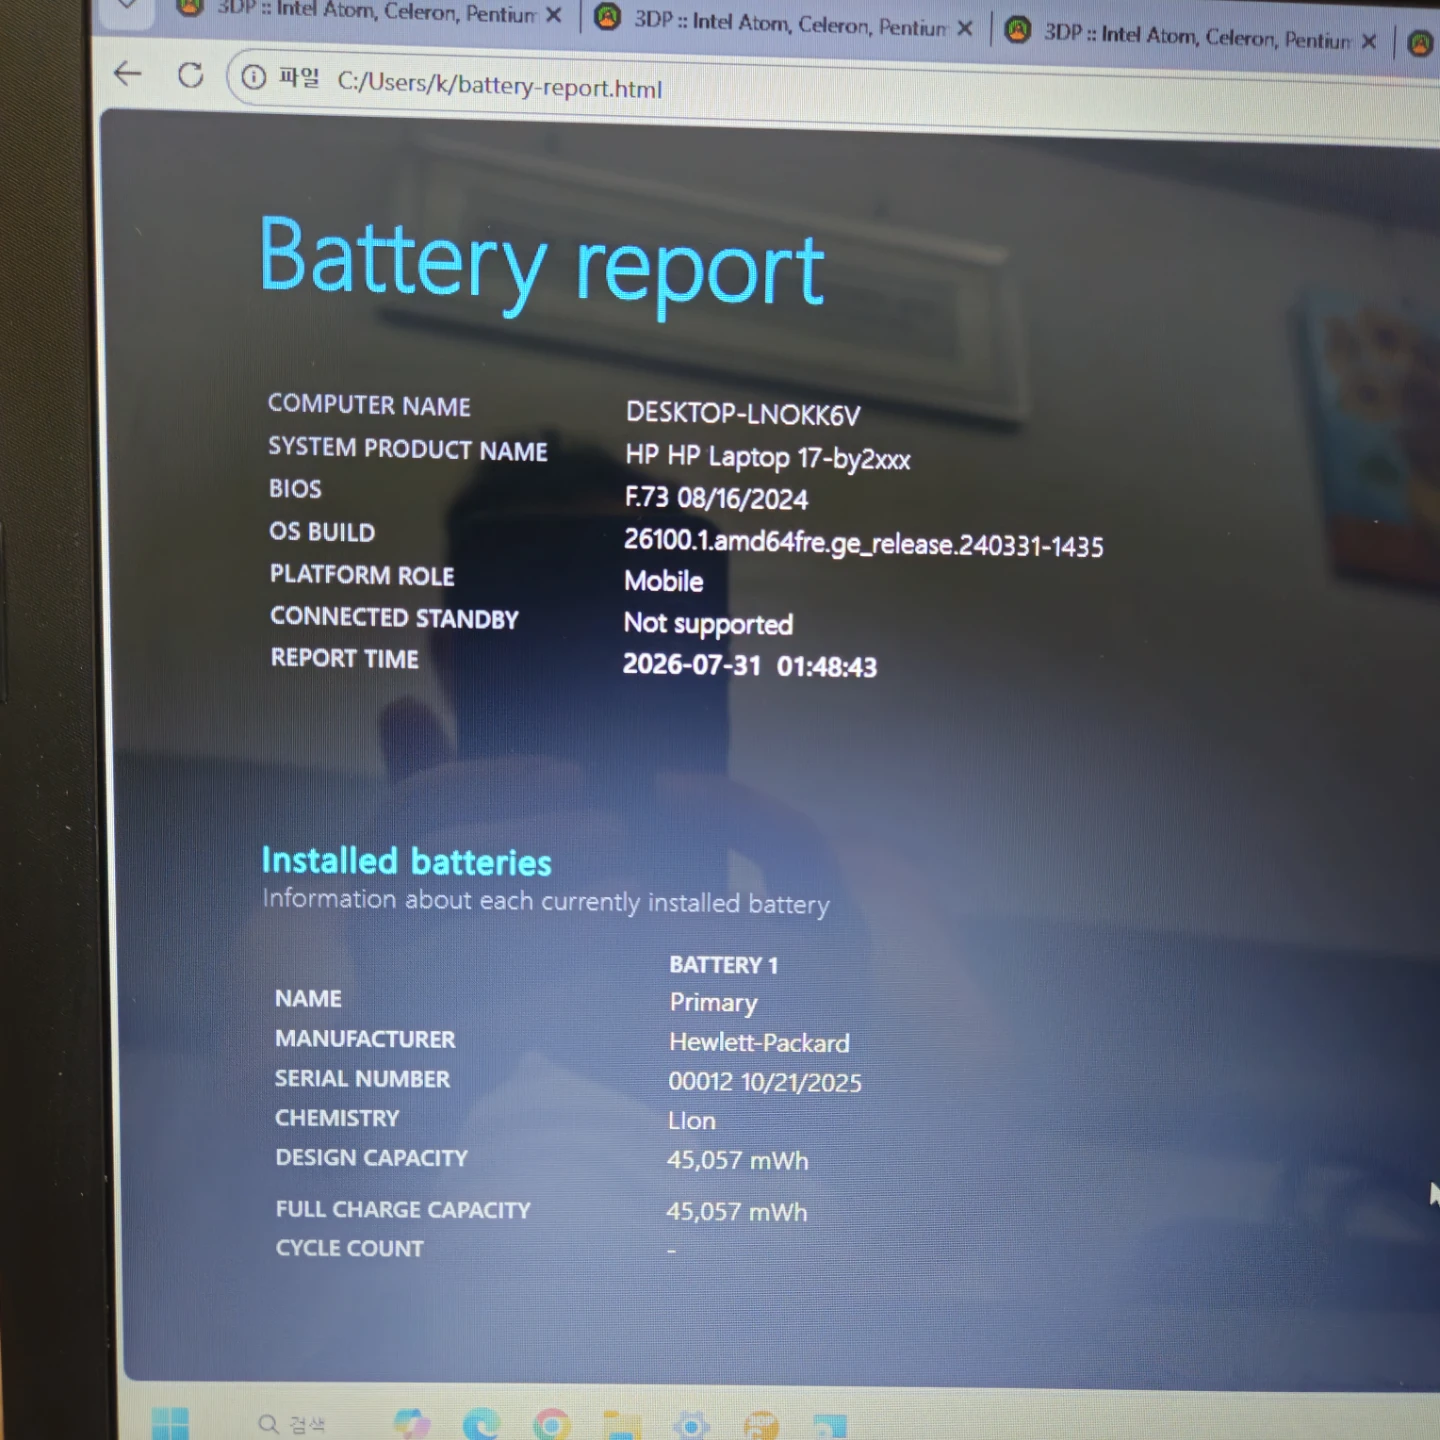Select the serial number 00012 10/21/2025
This screenshot has height=1440, width=1440.
click(765, 1082)
